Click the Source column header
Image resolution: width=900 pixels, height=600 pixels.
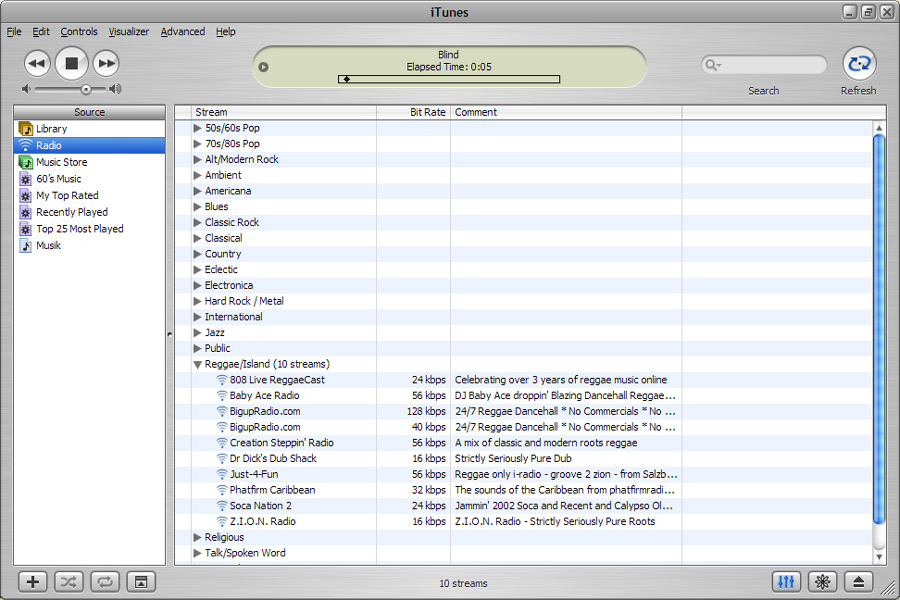click(x=90, y=113)
